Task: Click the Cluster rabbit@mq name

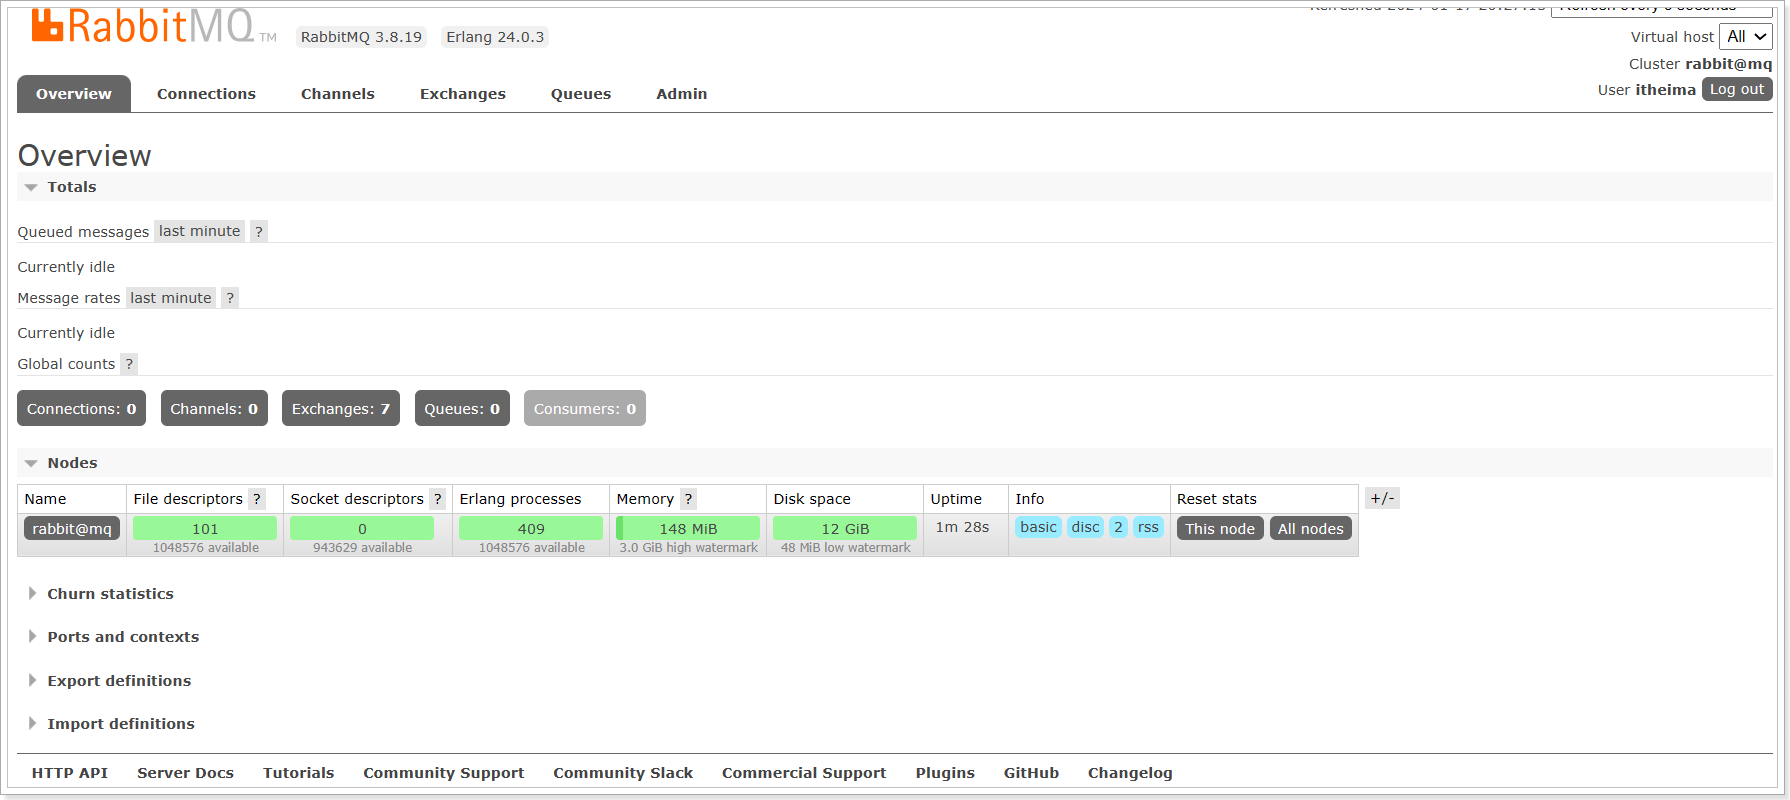Action: [x=1728, y=64]
